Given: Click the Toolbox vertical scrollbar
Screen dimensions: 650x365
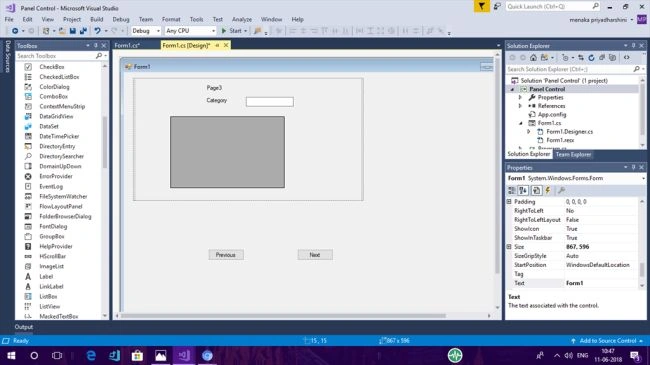Looking at the screenshot, I should point(104,142).
